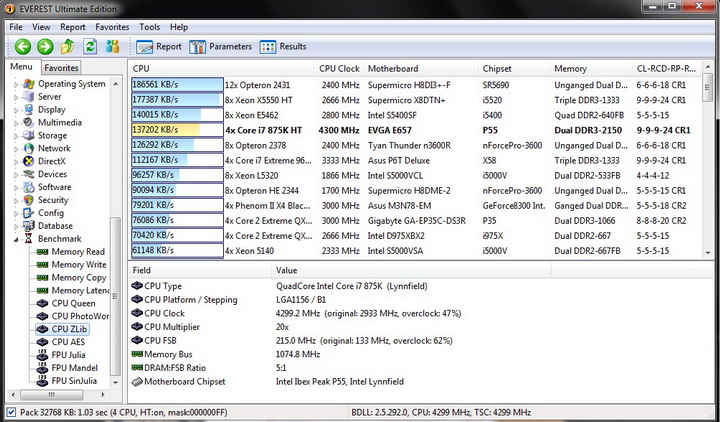Open the View menu
Viewport: 720px width, 422px height.
coord(41,27)
